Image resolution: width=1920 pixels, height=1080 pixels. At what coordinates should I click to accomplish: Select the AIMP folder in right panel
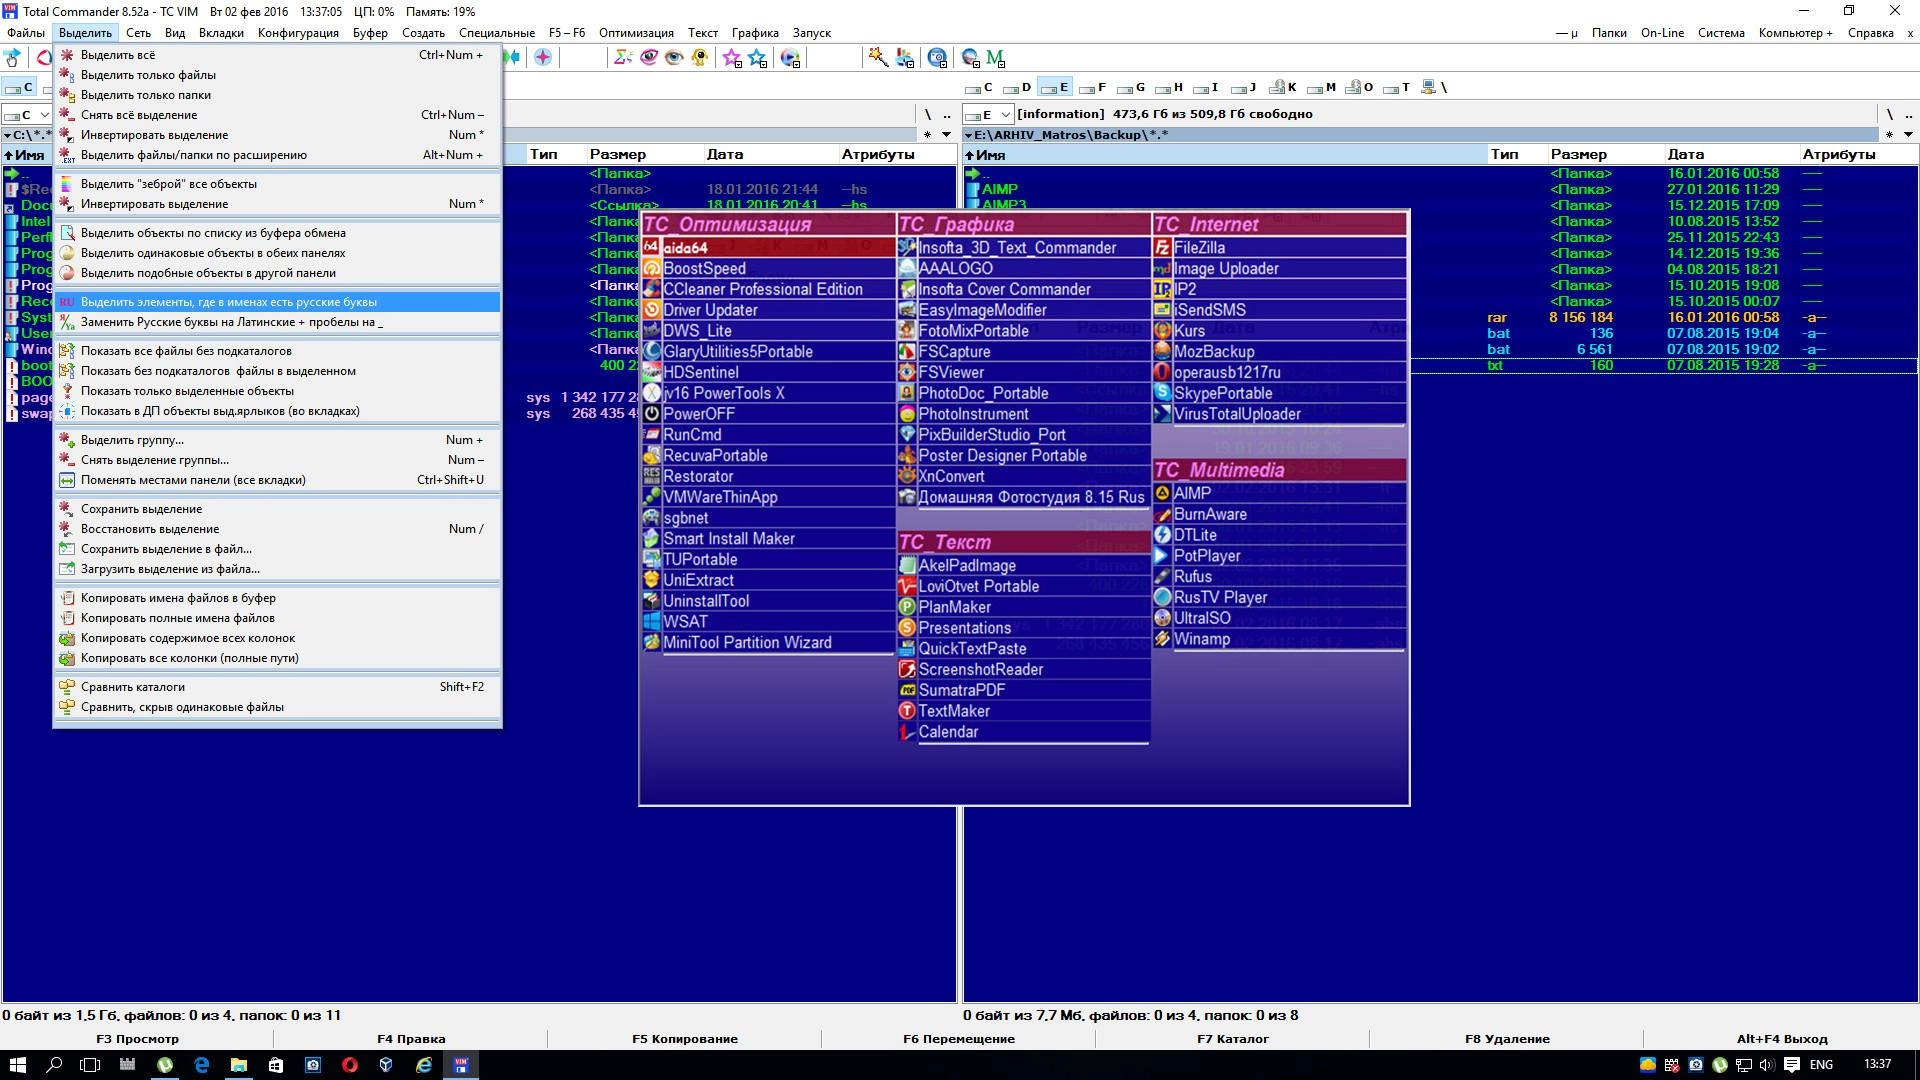point(999,189)
